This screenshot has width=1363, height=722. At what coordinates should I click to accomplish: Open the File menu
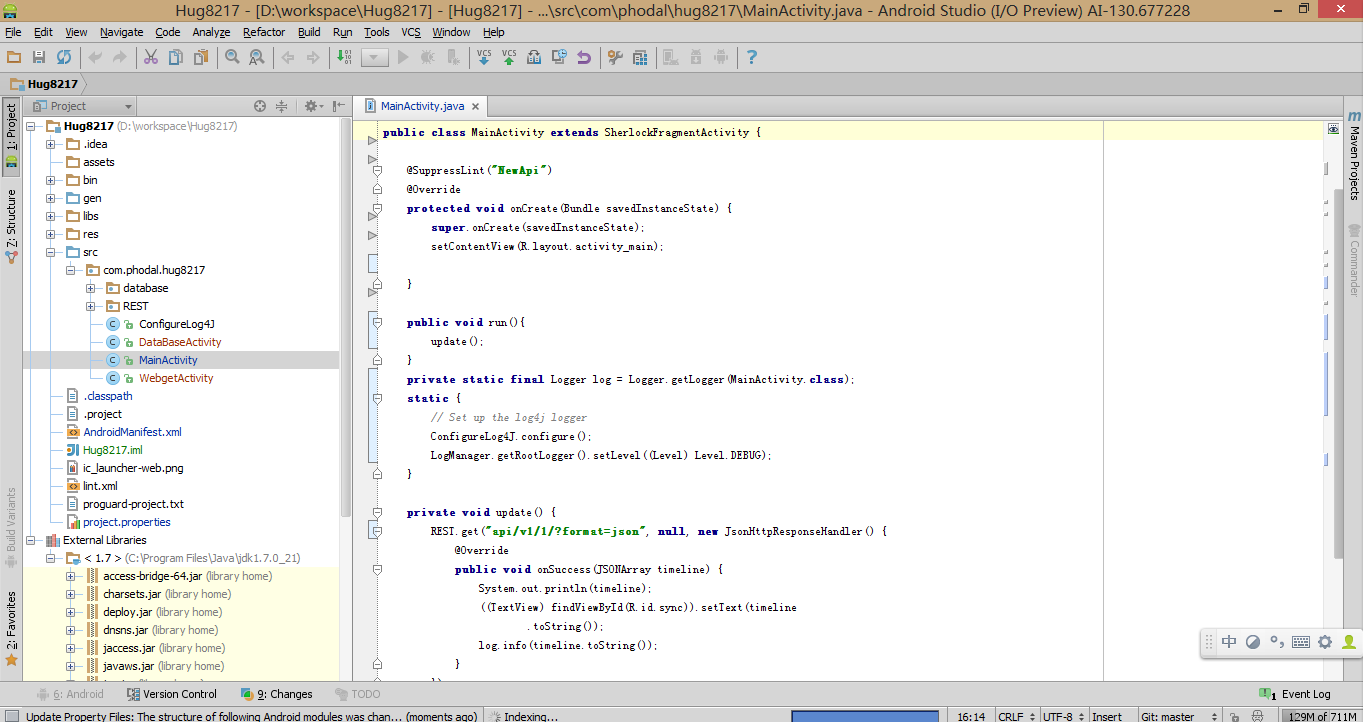point(13,32)
